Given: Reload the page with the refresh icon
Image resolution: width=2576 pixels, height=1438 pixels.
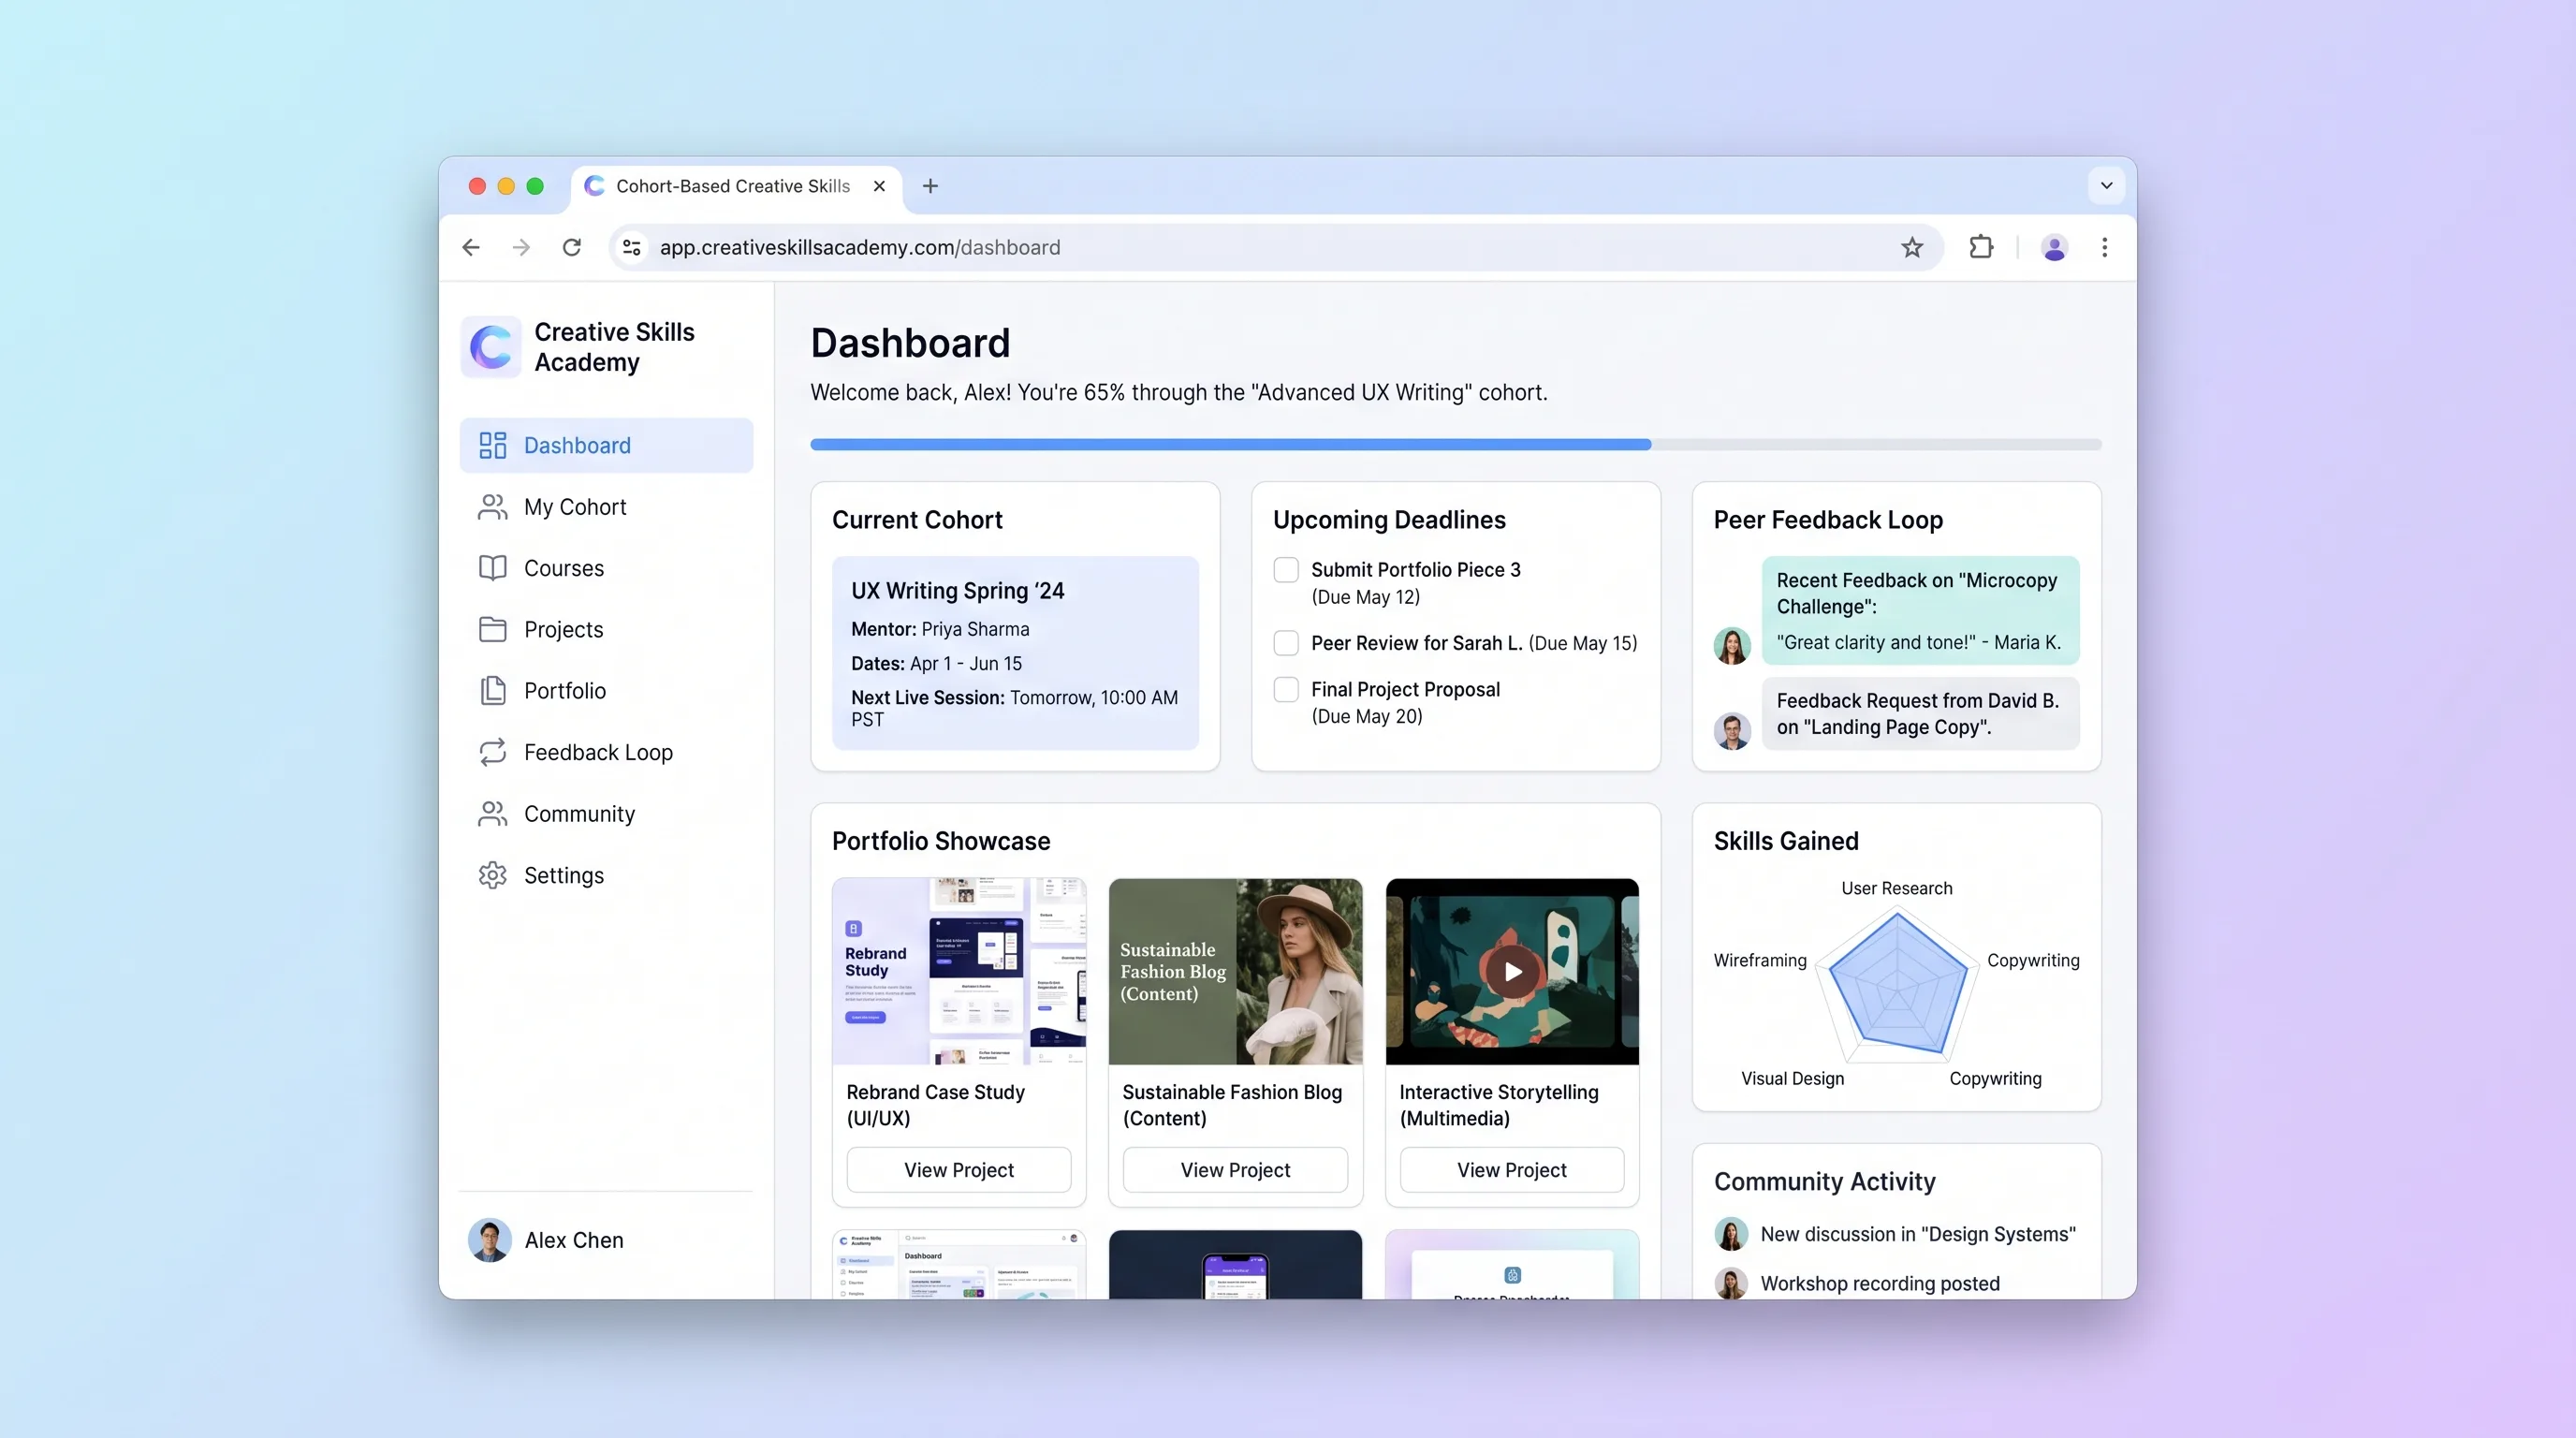Looking at the screenshot, I should (x=572, y=247).
